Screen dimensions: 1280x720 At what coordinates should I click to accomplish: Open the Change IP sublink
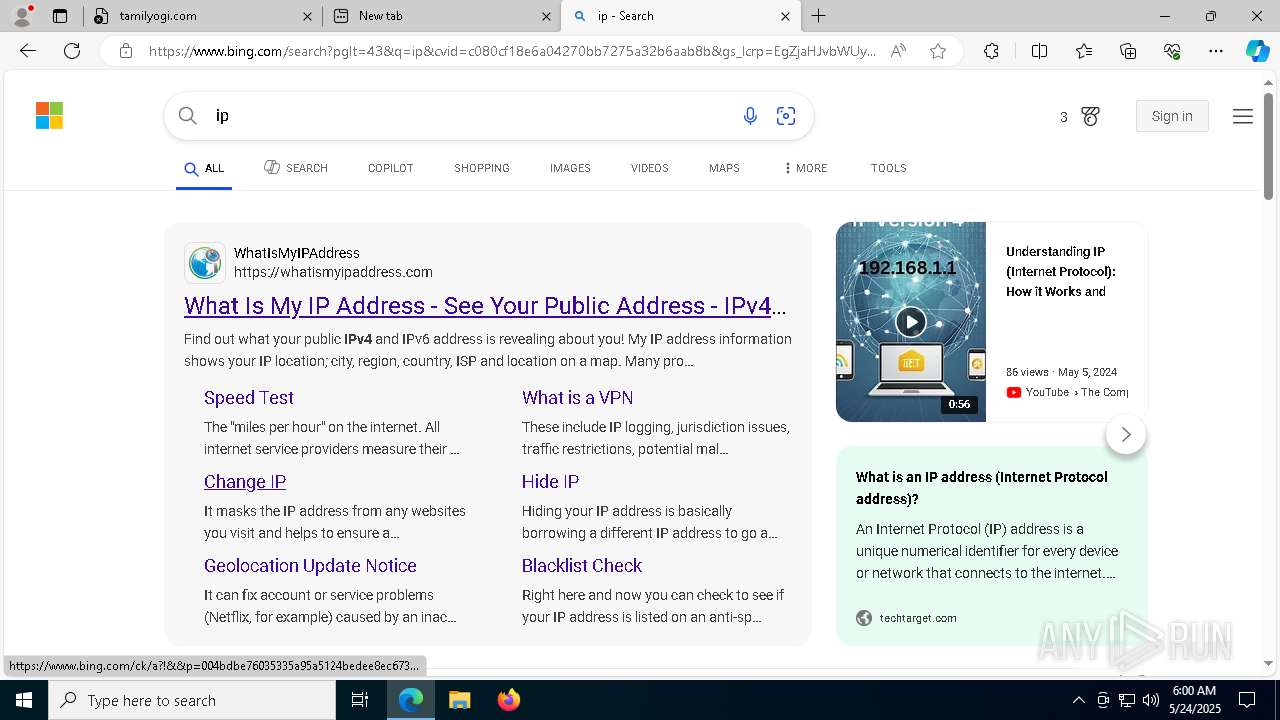(245, 482)
